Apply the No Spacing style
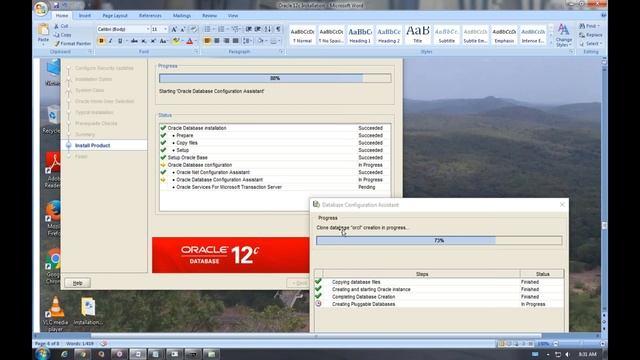This screenshot has width=640, height=360. pos(331,35)
